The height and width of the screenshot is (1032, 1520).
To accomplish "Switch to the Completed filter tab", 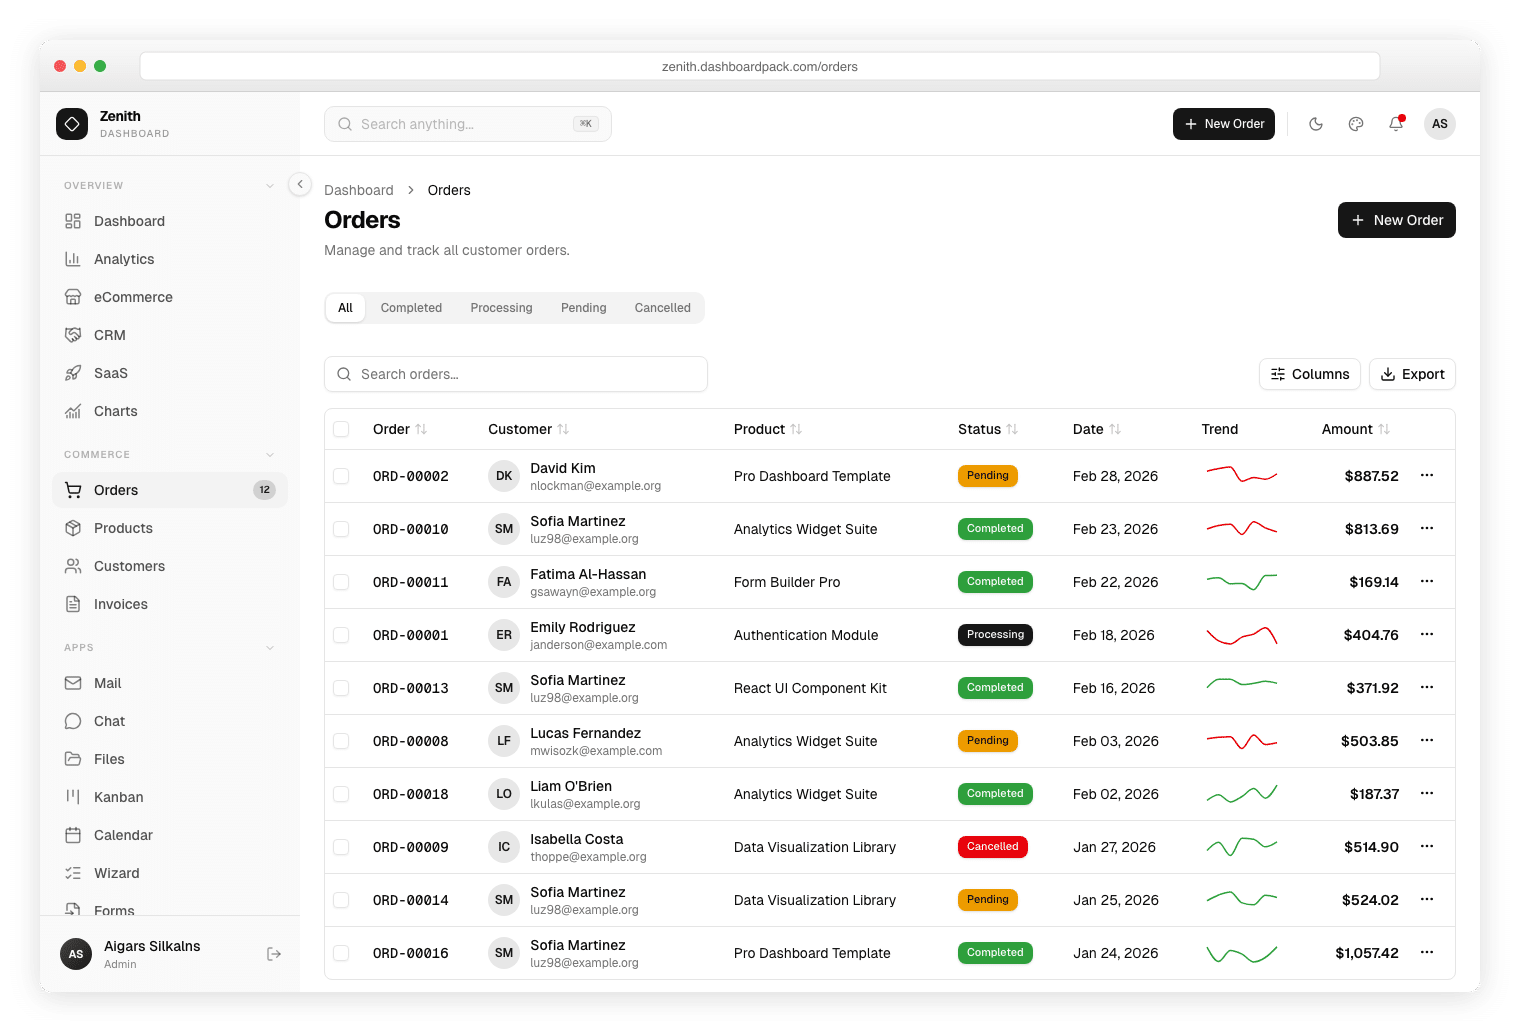I will tap(411, 307).
